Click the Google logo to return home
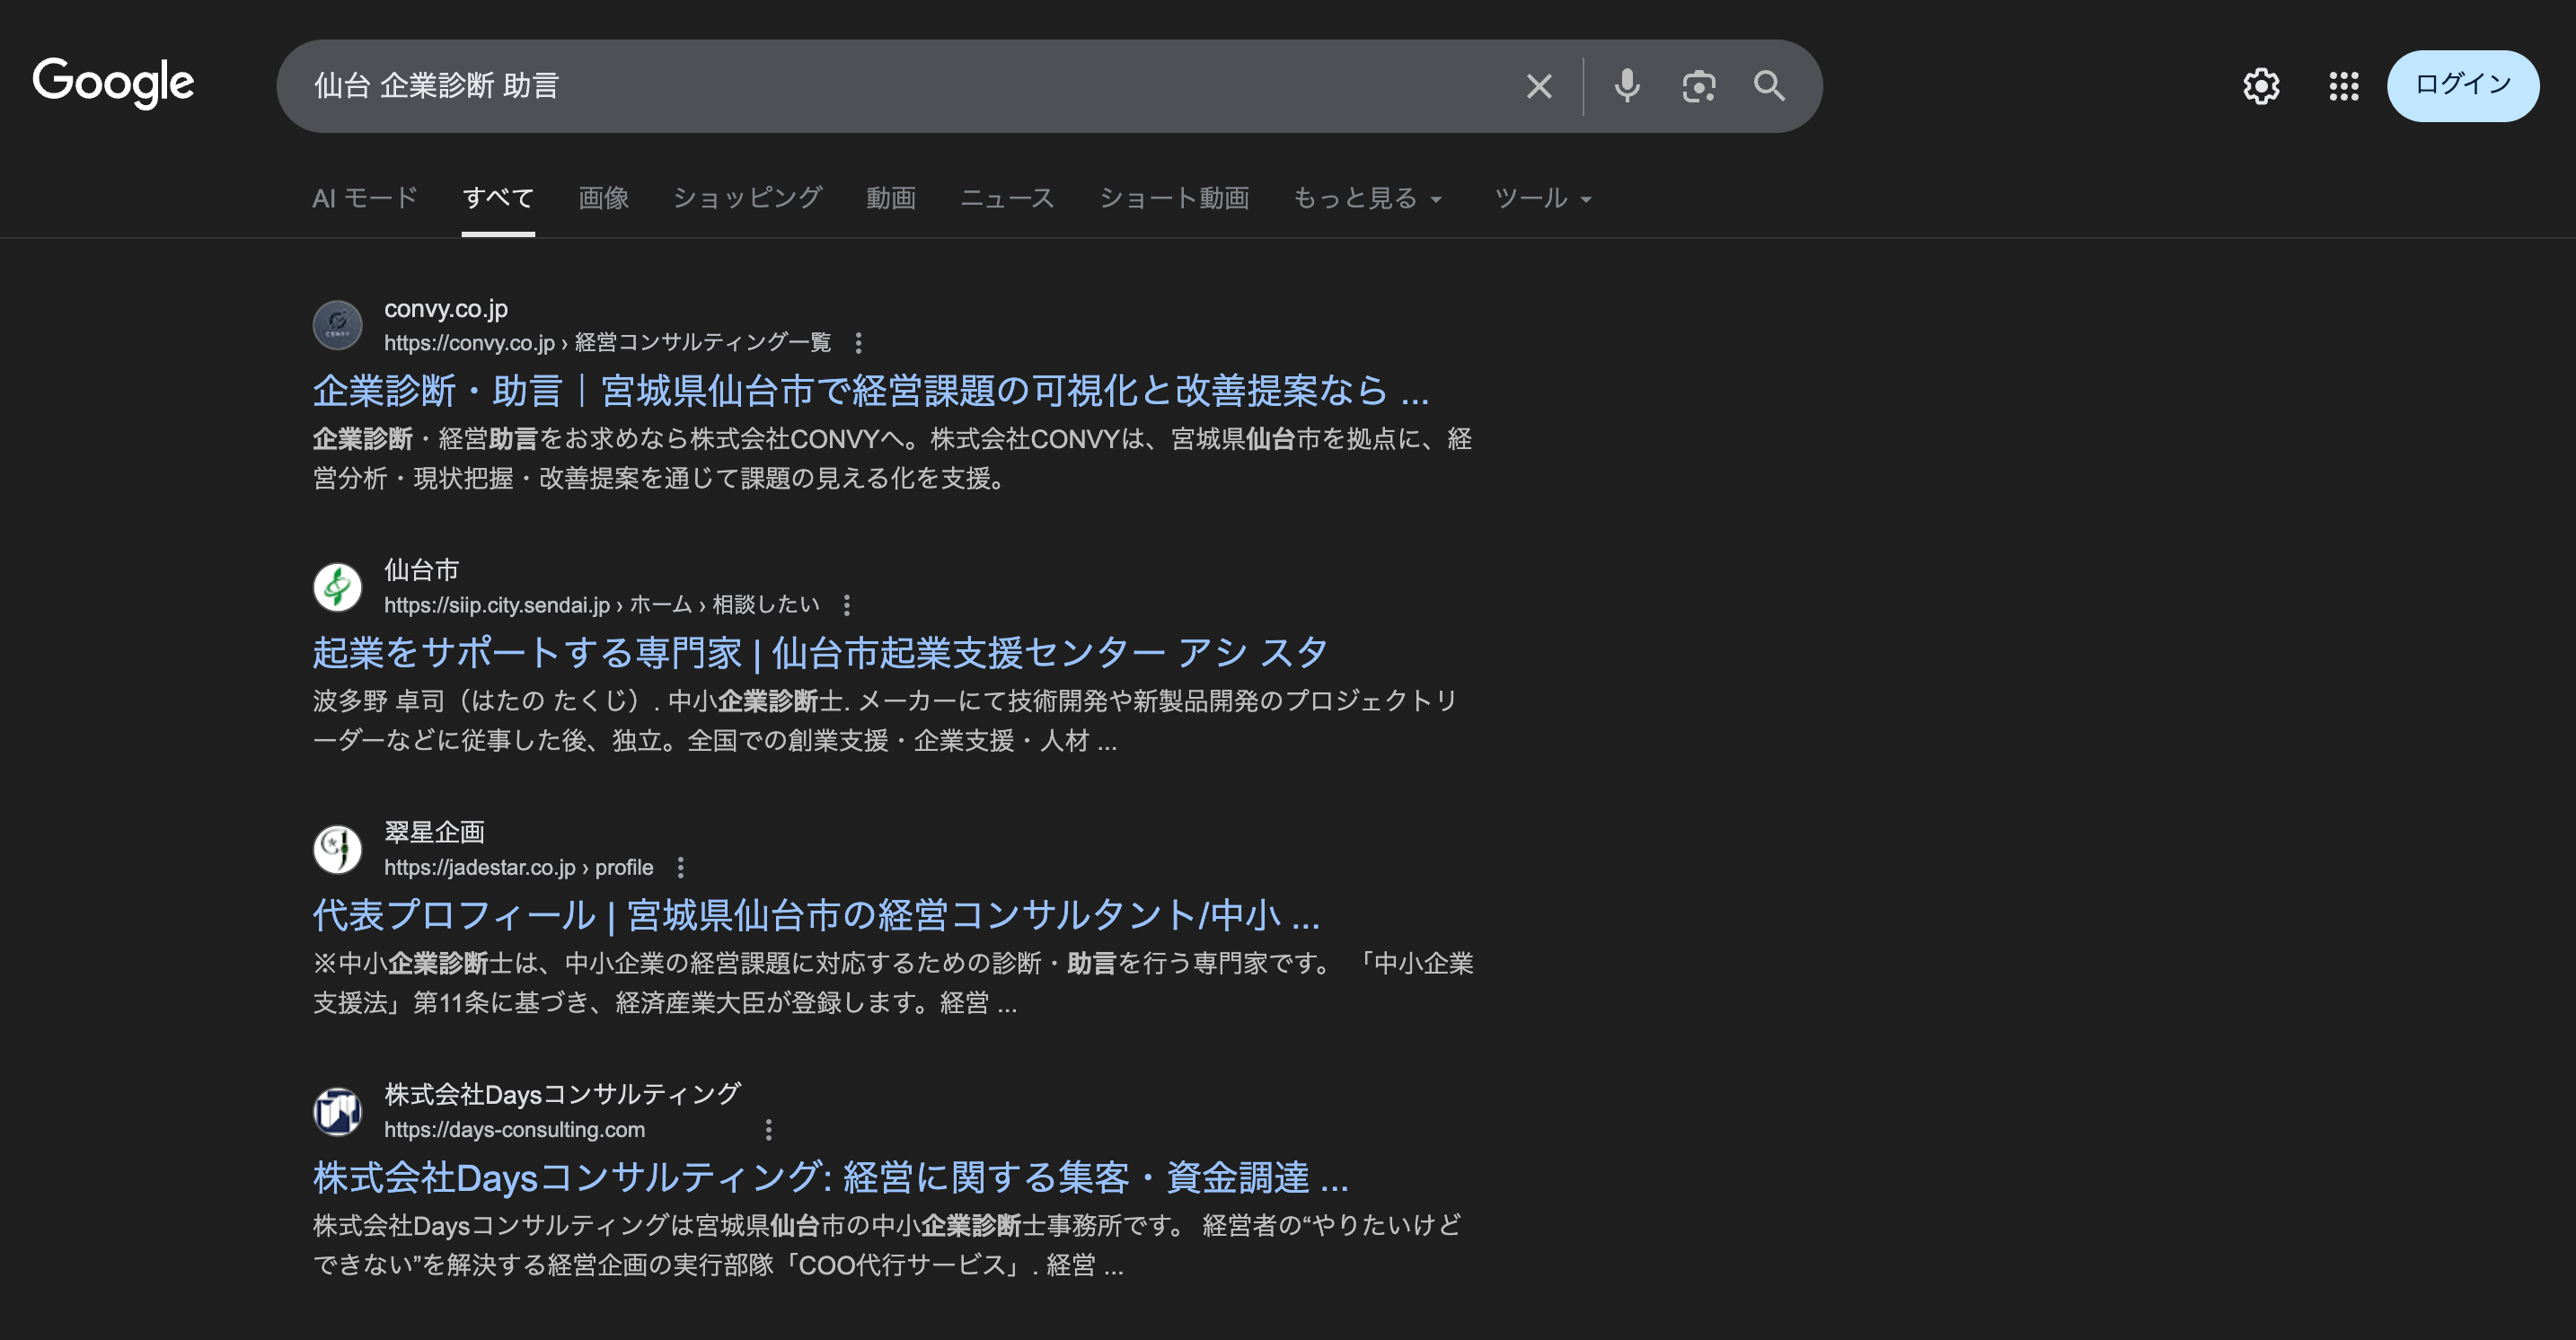Screen dimensions: 2576x1340 114,84
